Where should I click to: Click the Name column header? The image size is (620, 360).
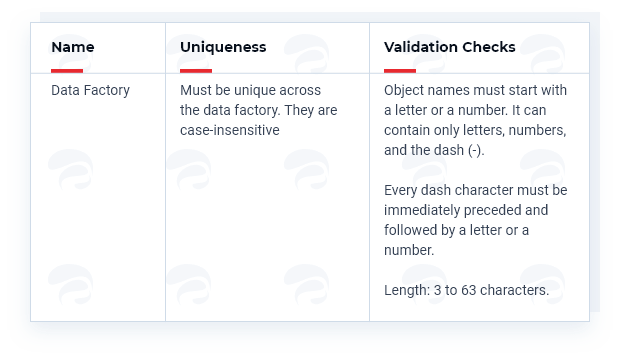coord(73,47)
